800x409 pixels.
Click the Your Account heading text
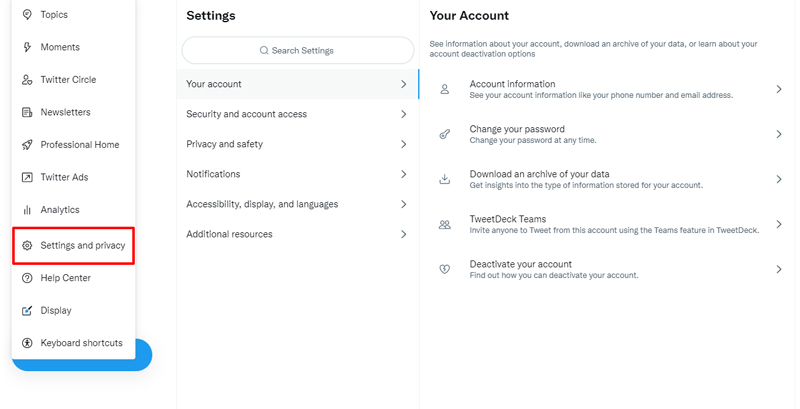tap(469, 16)
